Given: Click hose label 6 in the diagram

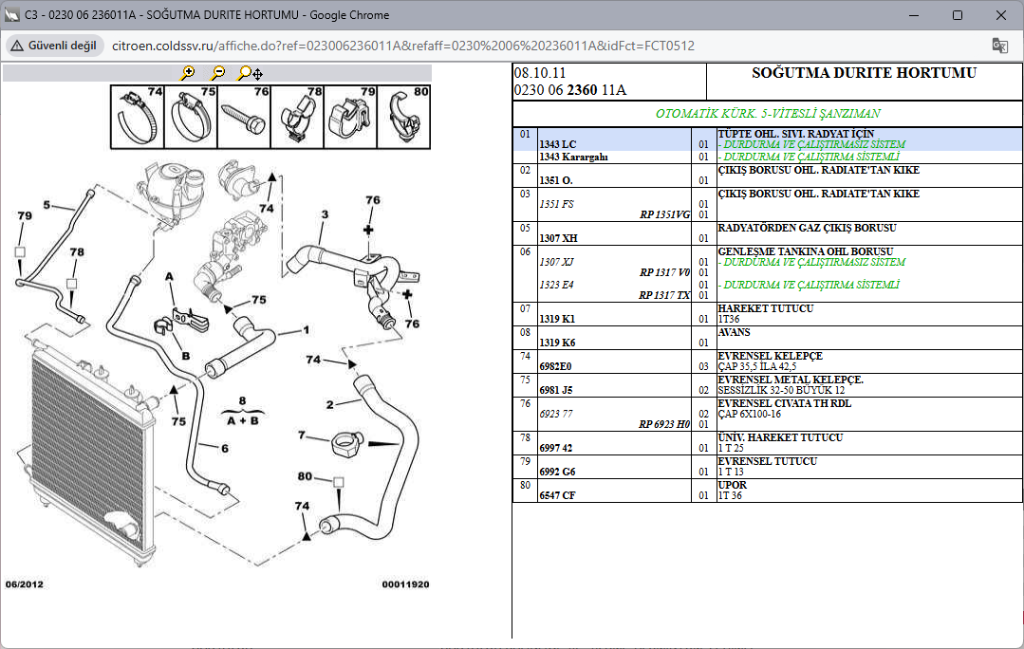Looking at the screenshot, I should 224,449.
